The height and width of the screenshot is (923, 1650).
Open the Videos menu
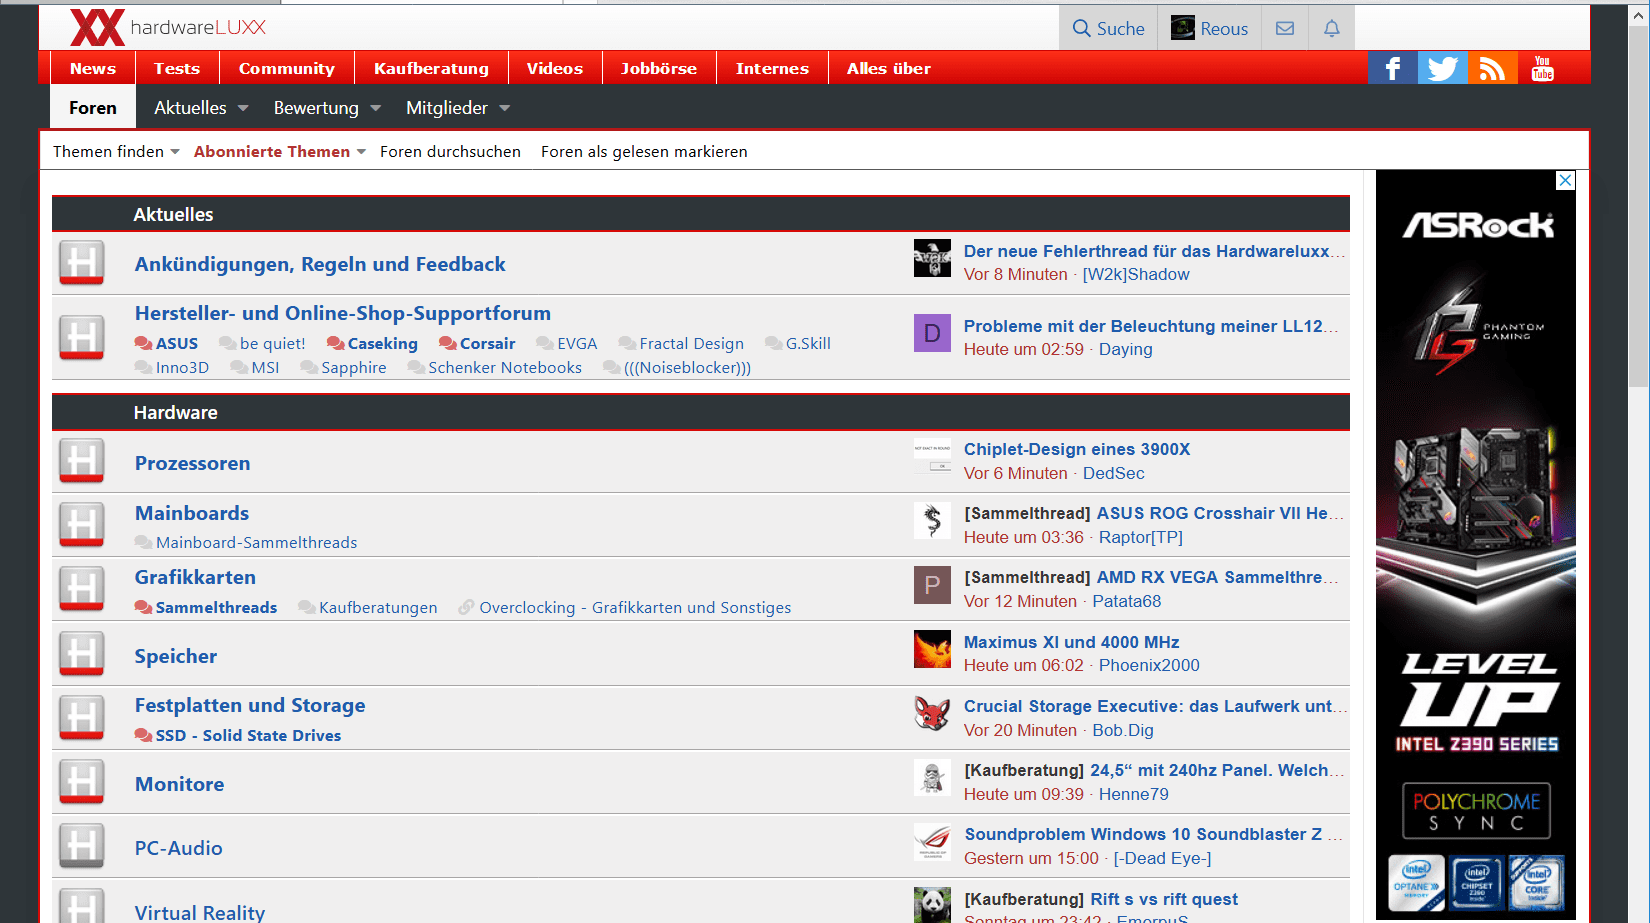[x=555, y=68]
